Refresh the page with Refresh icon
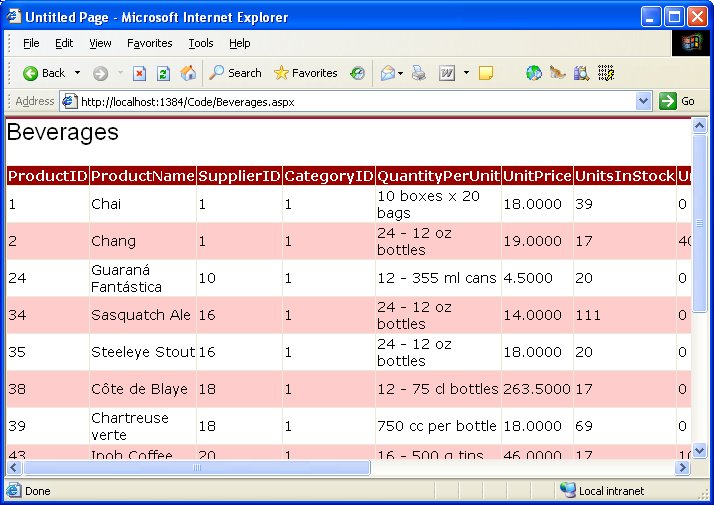714x505 pixels. [x=163, y=73]
